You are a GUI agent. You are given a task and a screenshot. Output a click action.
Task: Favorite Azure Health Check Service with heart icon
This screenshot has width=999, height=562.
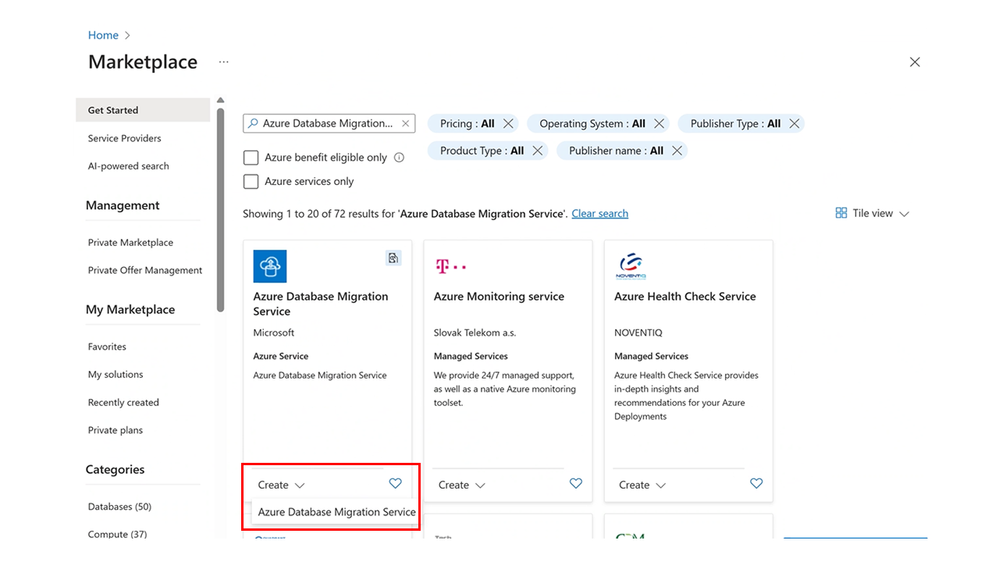[756, 484]
